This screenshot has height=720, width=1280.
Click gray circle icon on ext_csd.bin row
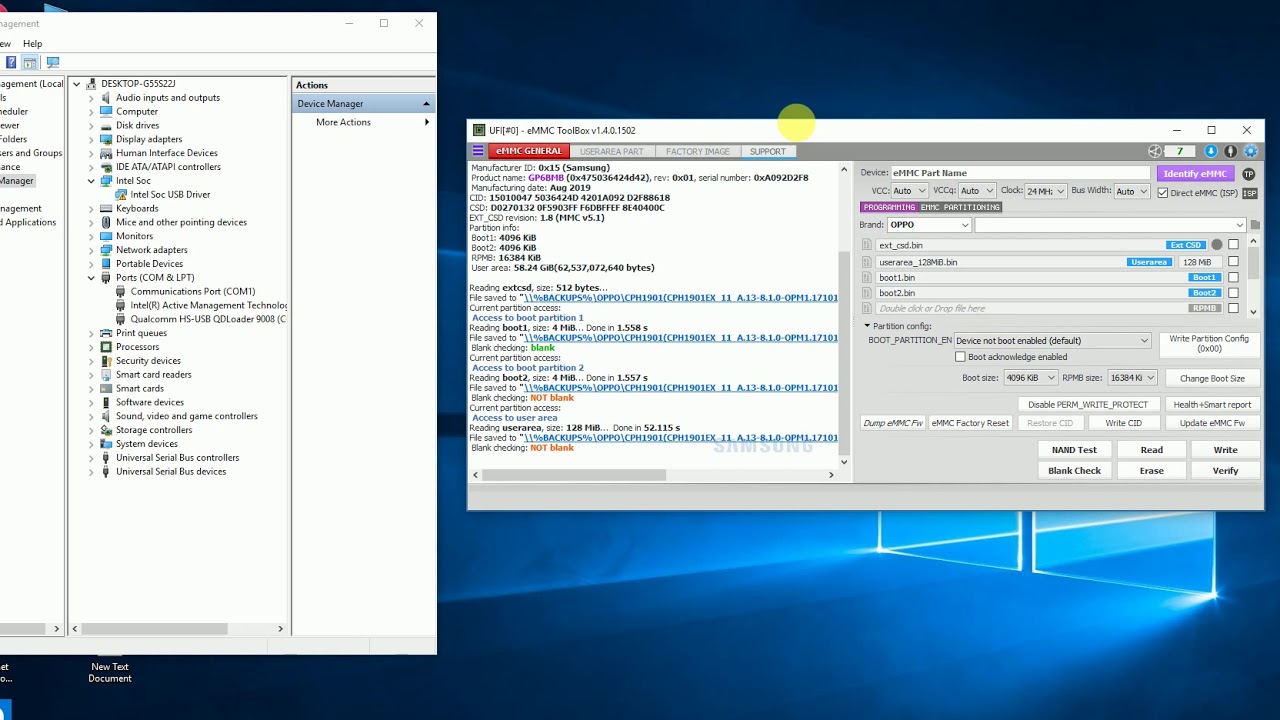(1217, 245)
